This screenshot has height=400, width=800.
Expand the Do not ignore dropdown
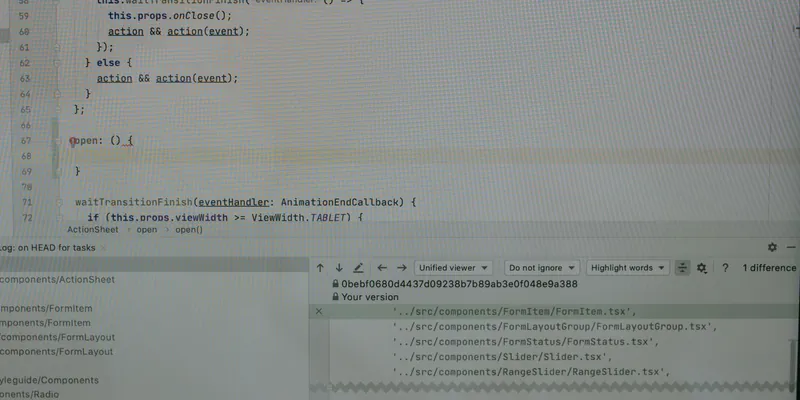click(x=542, y=268)
